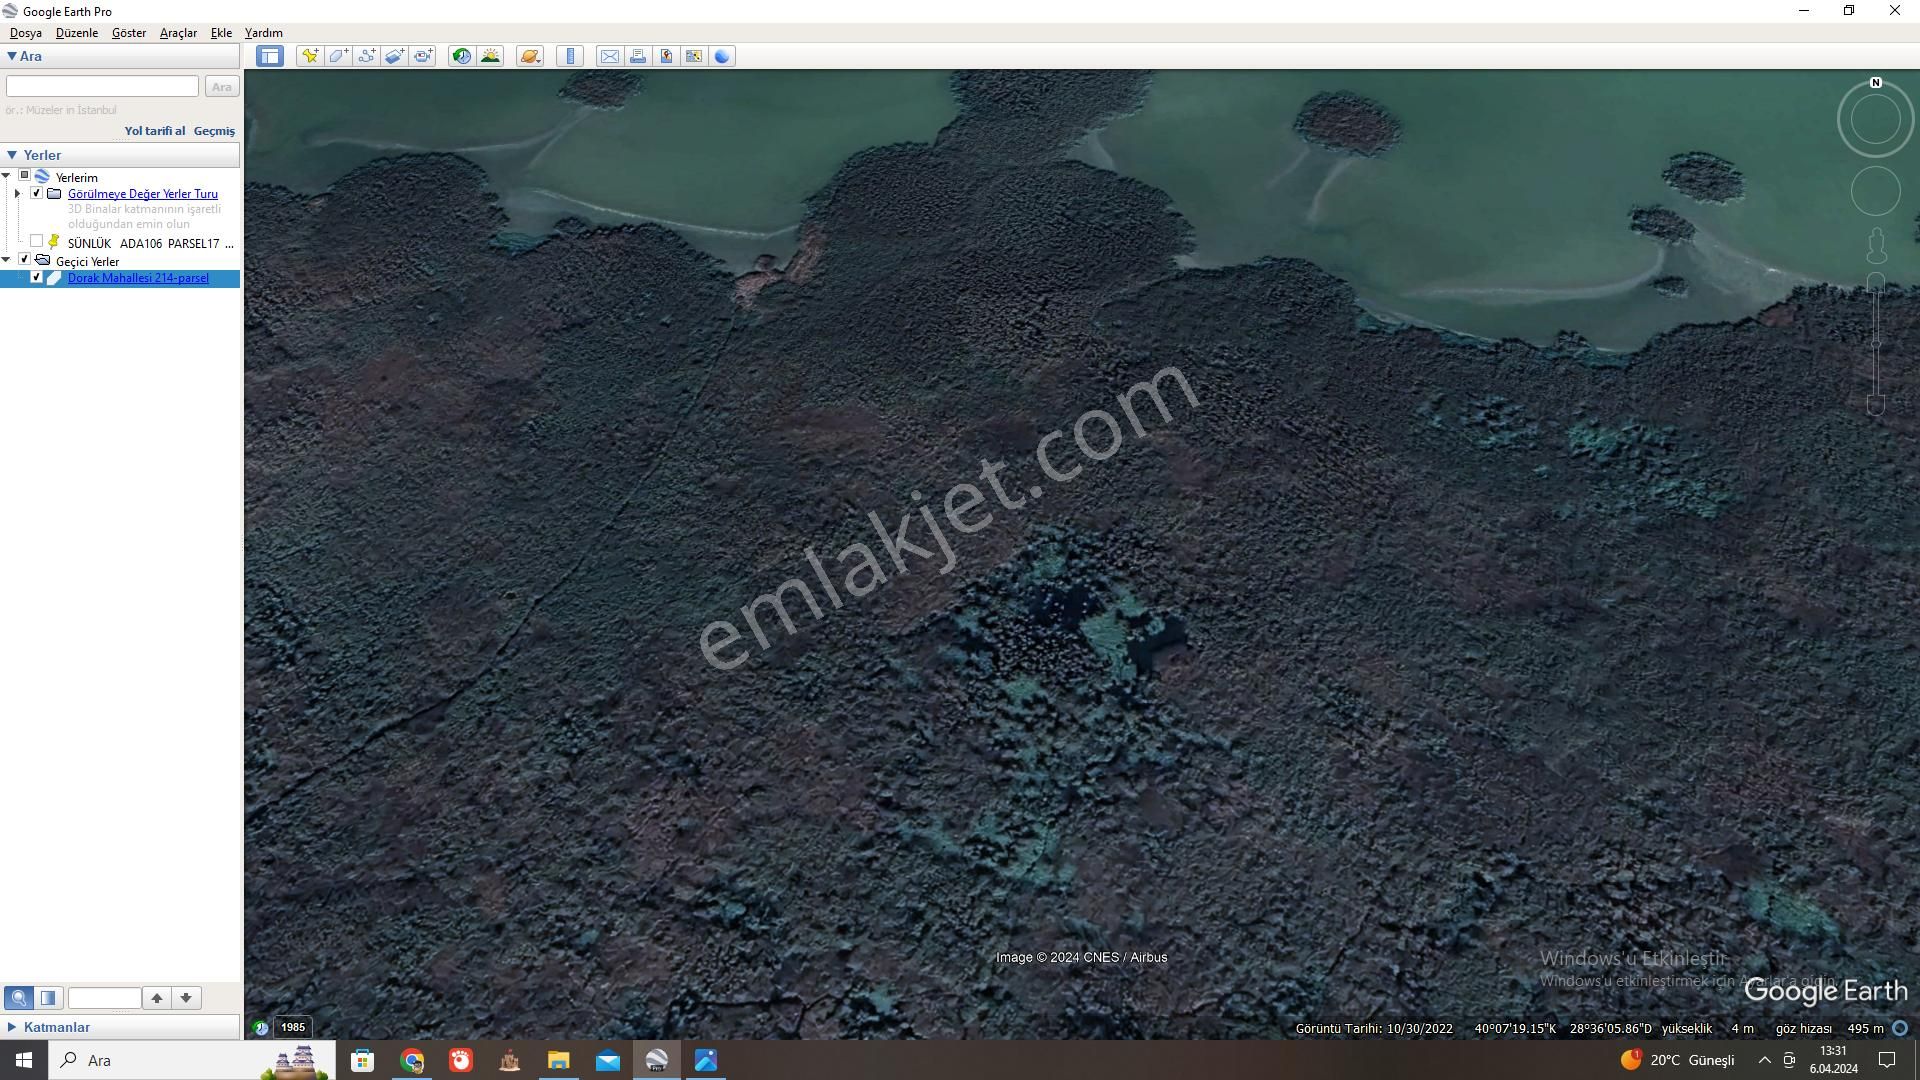
Task: Click the pan joystick control
Action: tap(1875, 191)
